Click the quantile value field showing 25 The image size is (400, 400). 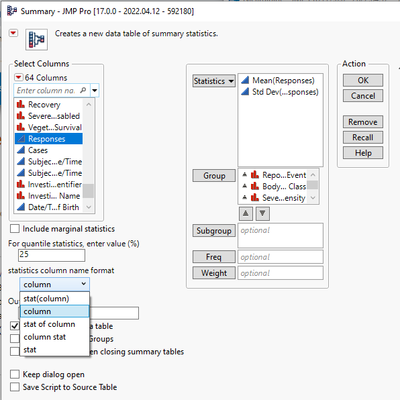coord(52,255)
